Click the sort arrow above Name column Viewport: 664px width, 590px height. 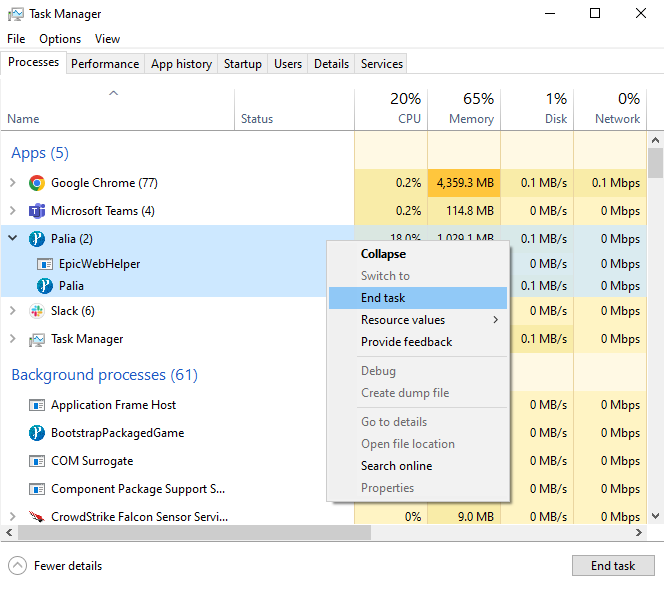coord(113,93)
